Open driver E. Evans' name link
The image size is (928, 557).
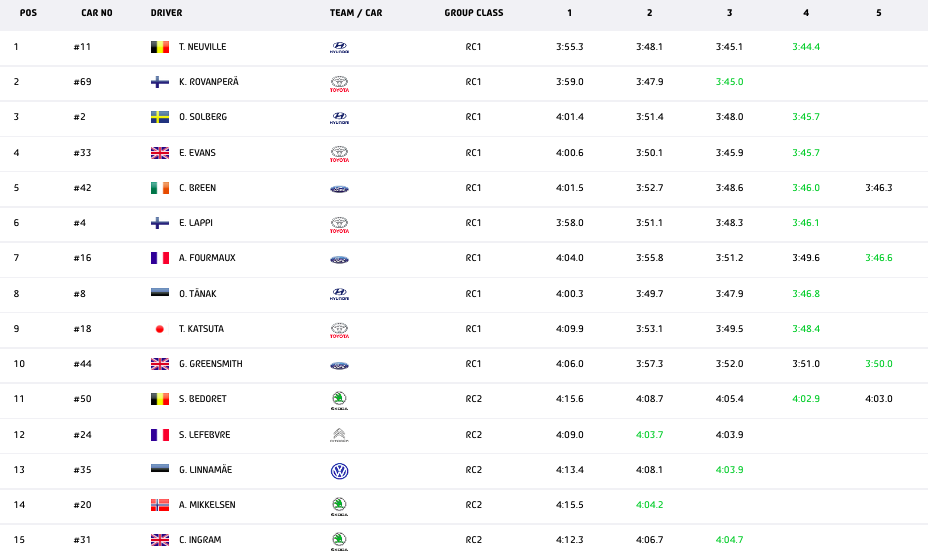[x=197, y=153]
